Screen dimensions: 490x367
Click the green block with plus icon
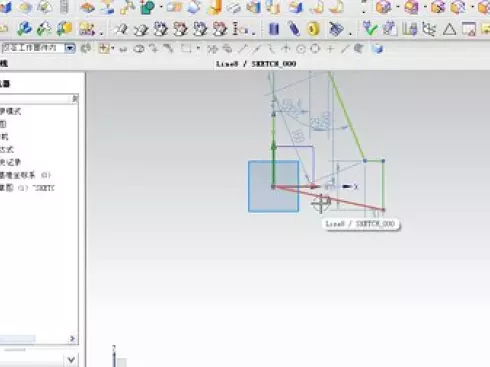(x=147, y=7)
